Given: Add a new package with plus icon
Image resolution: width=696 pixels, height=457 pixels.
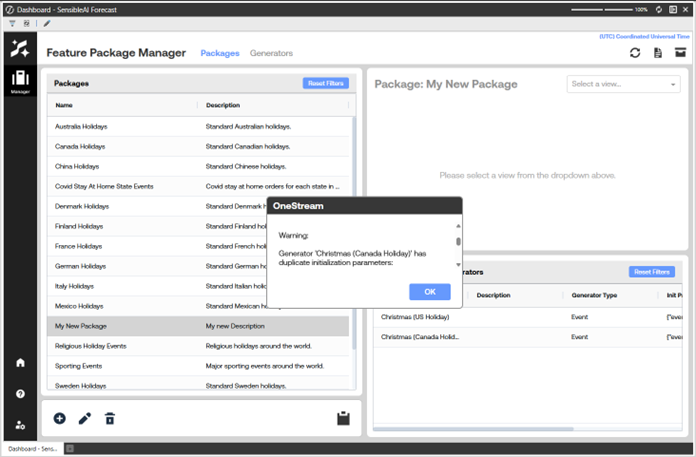Looking at the screenshot, I should tap(59, 418).
